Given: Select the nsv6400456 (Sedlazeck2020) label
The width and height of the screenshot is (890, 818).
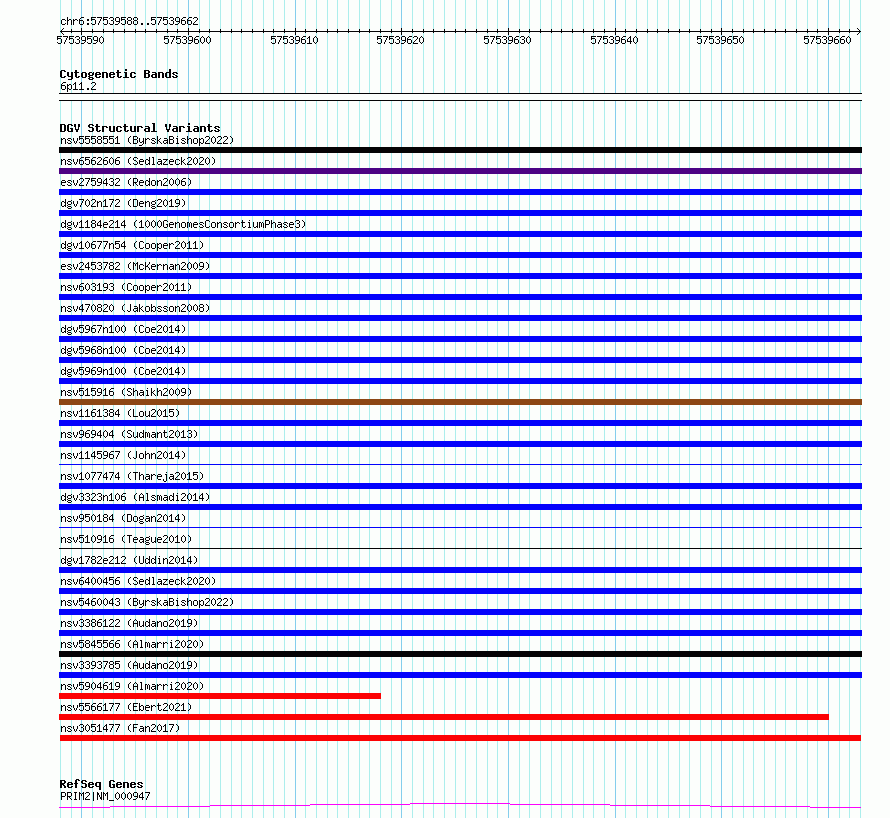Looking at the screenshot, I should click(138, 581).
